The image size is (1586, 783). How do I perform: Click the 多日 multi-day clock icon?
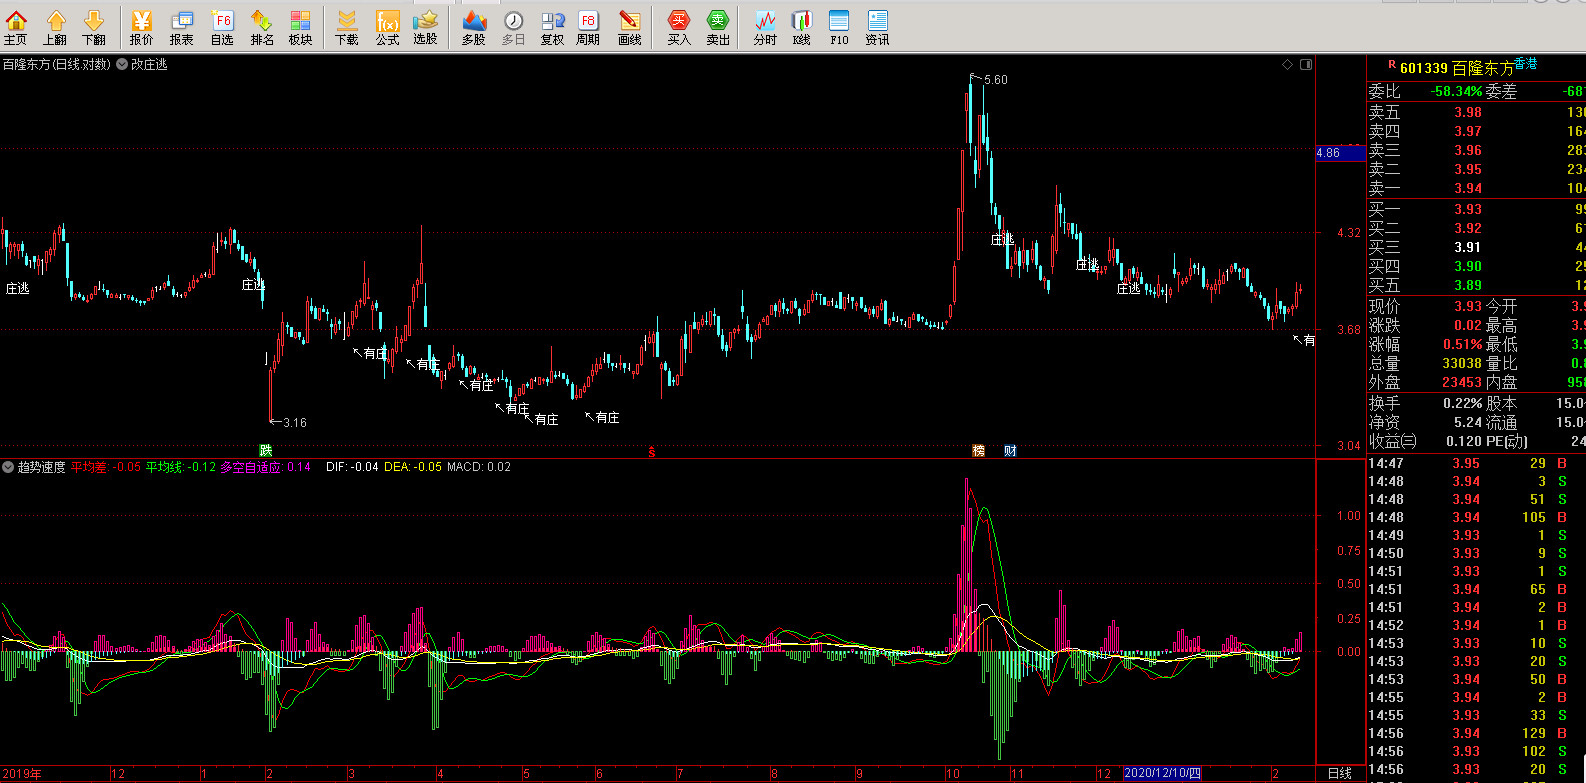(x=513, y=27)
